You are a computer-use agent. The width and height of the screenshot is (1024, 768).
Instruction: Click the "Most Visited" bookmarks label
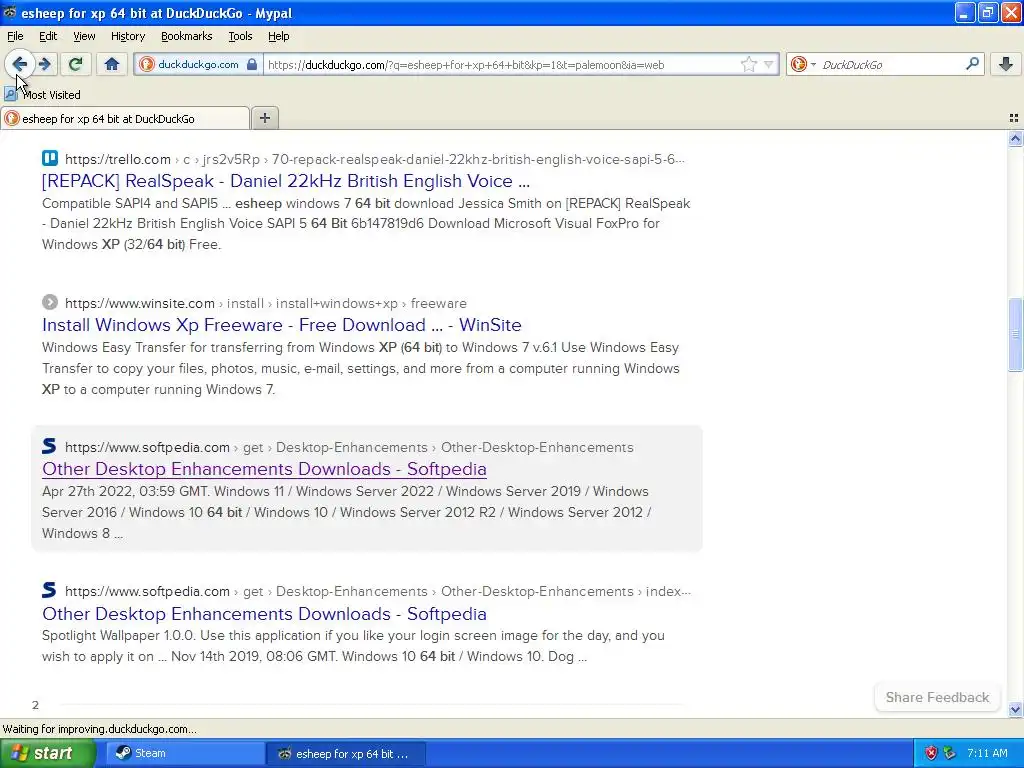point(52,95)
